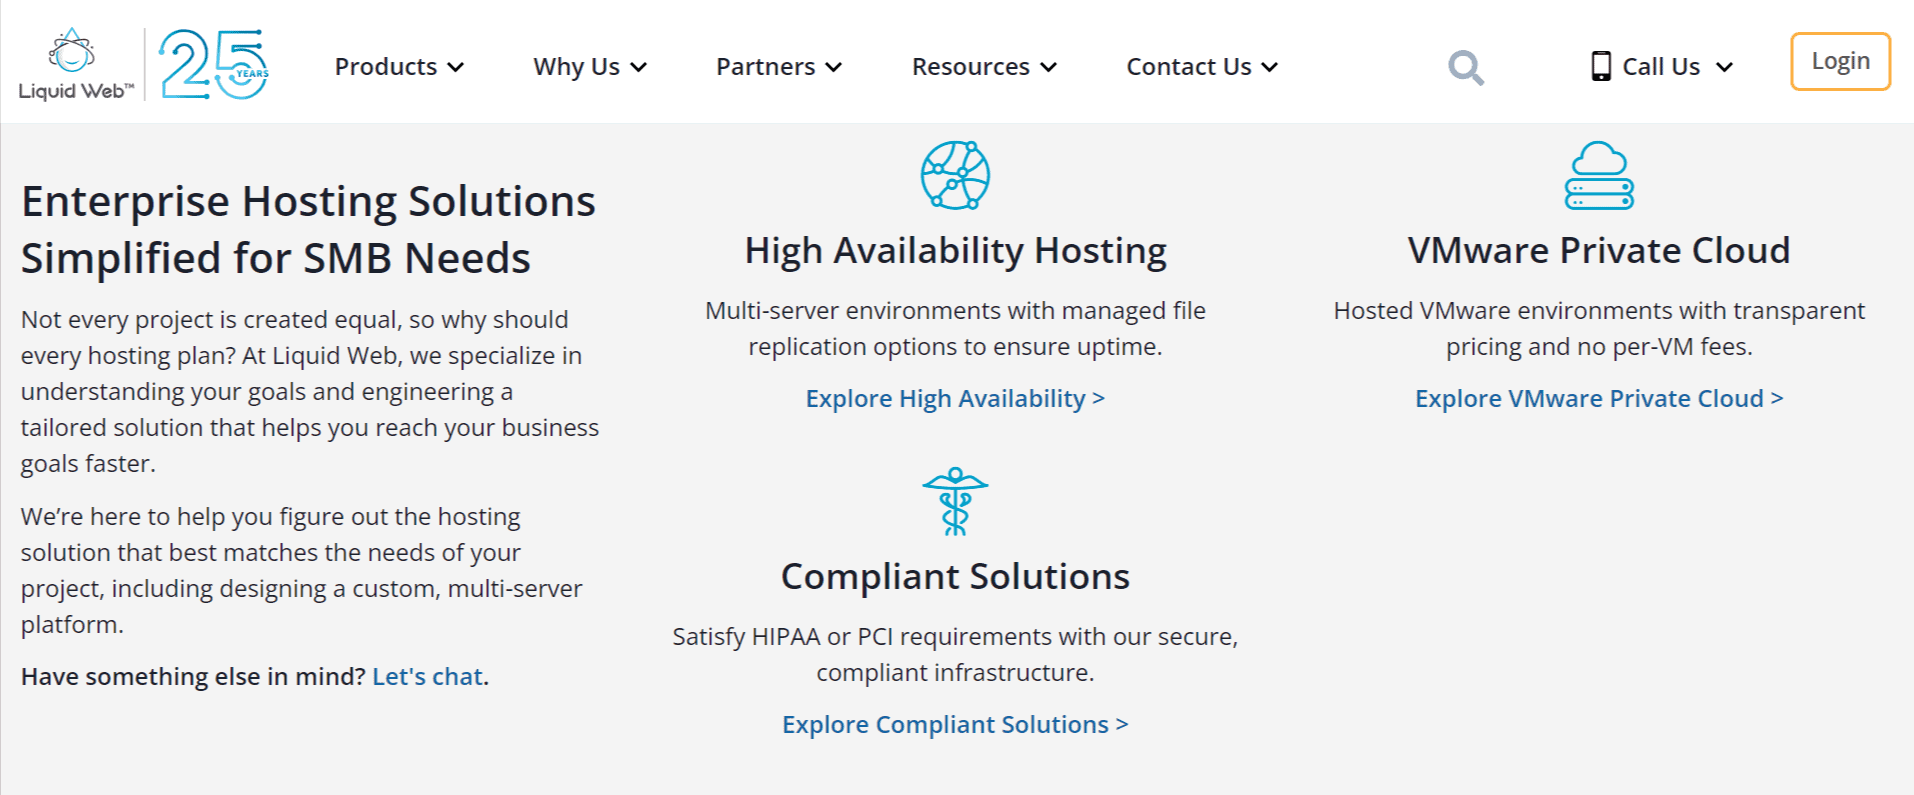Click the mobile phone icon beside Call Us

(x=1601, y=66)
